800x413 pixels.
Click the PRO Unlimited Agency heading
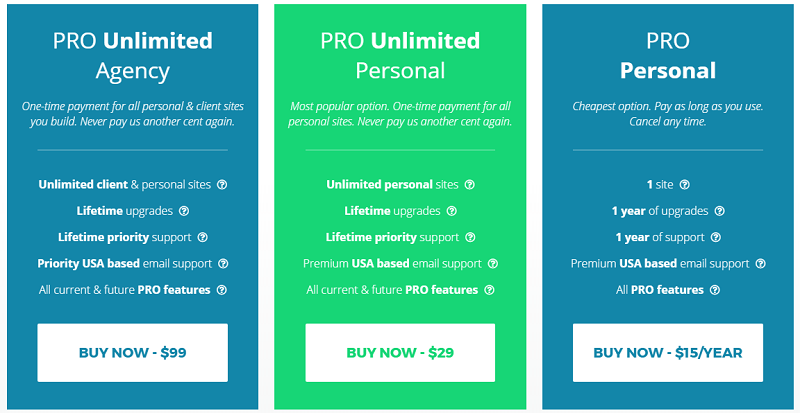pos(133,56)
